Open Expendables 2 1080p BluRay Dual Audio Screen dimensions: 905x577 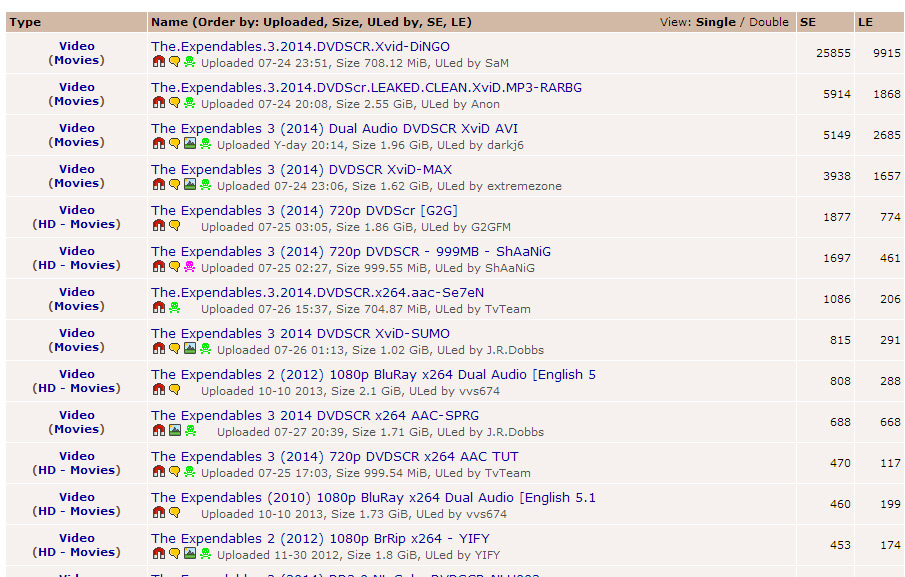[373, 374]
